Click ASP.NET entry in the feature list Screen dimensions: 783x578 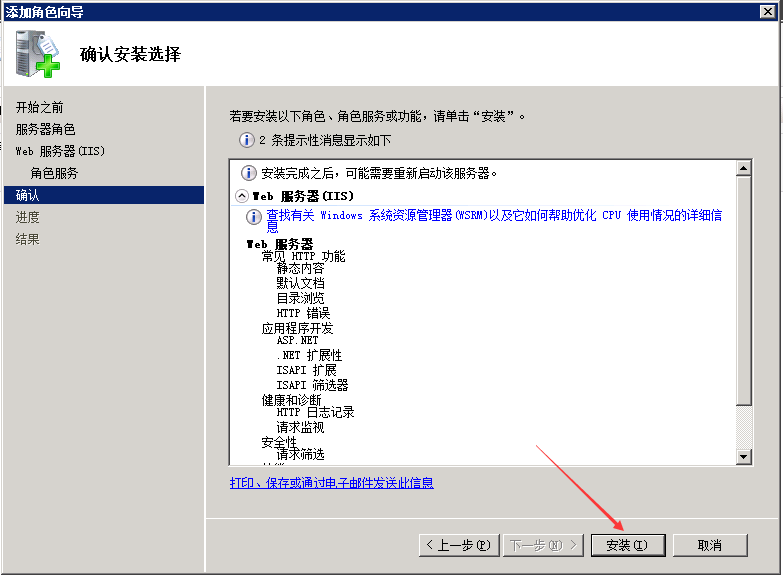tap(297, 340)
